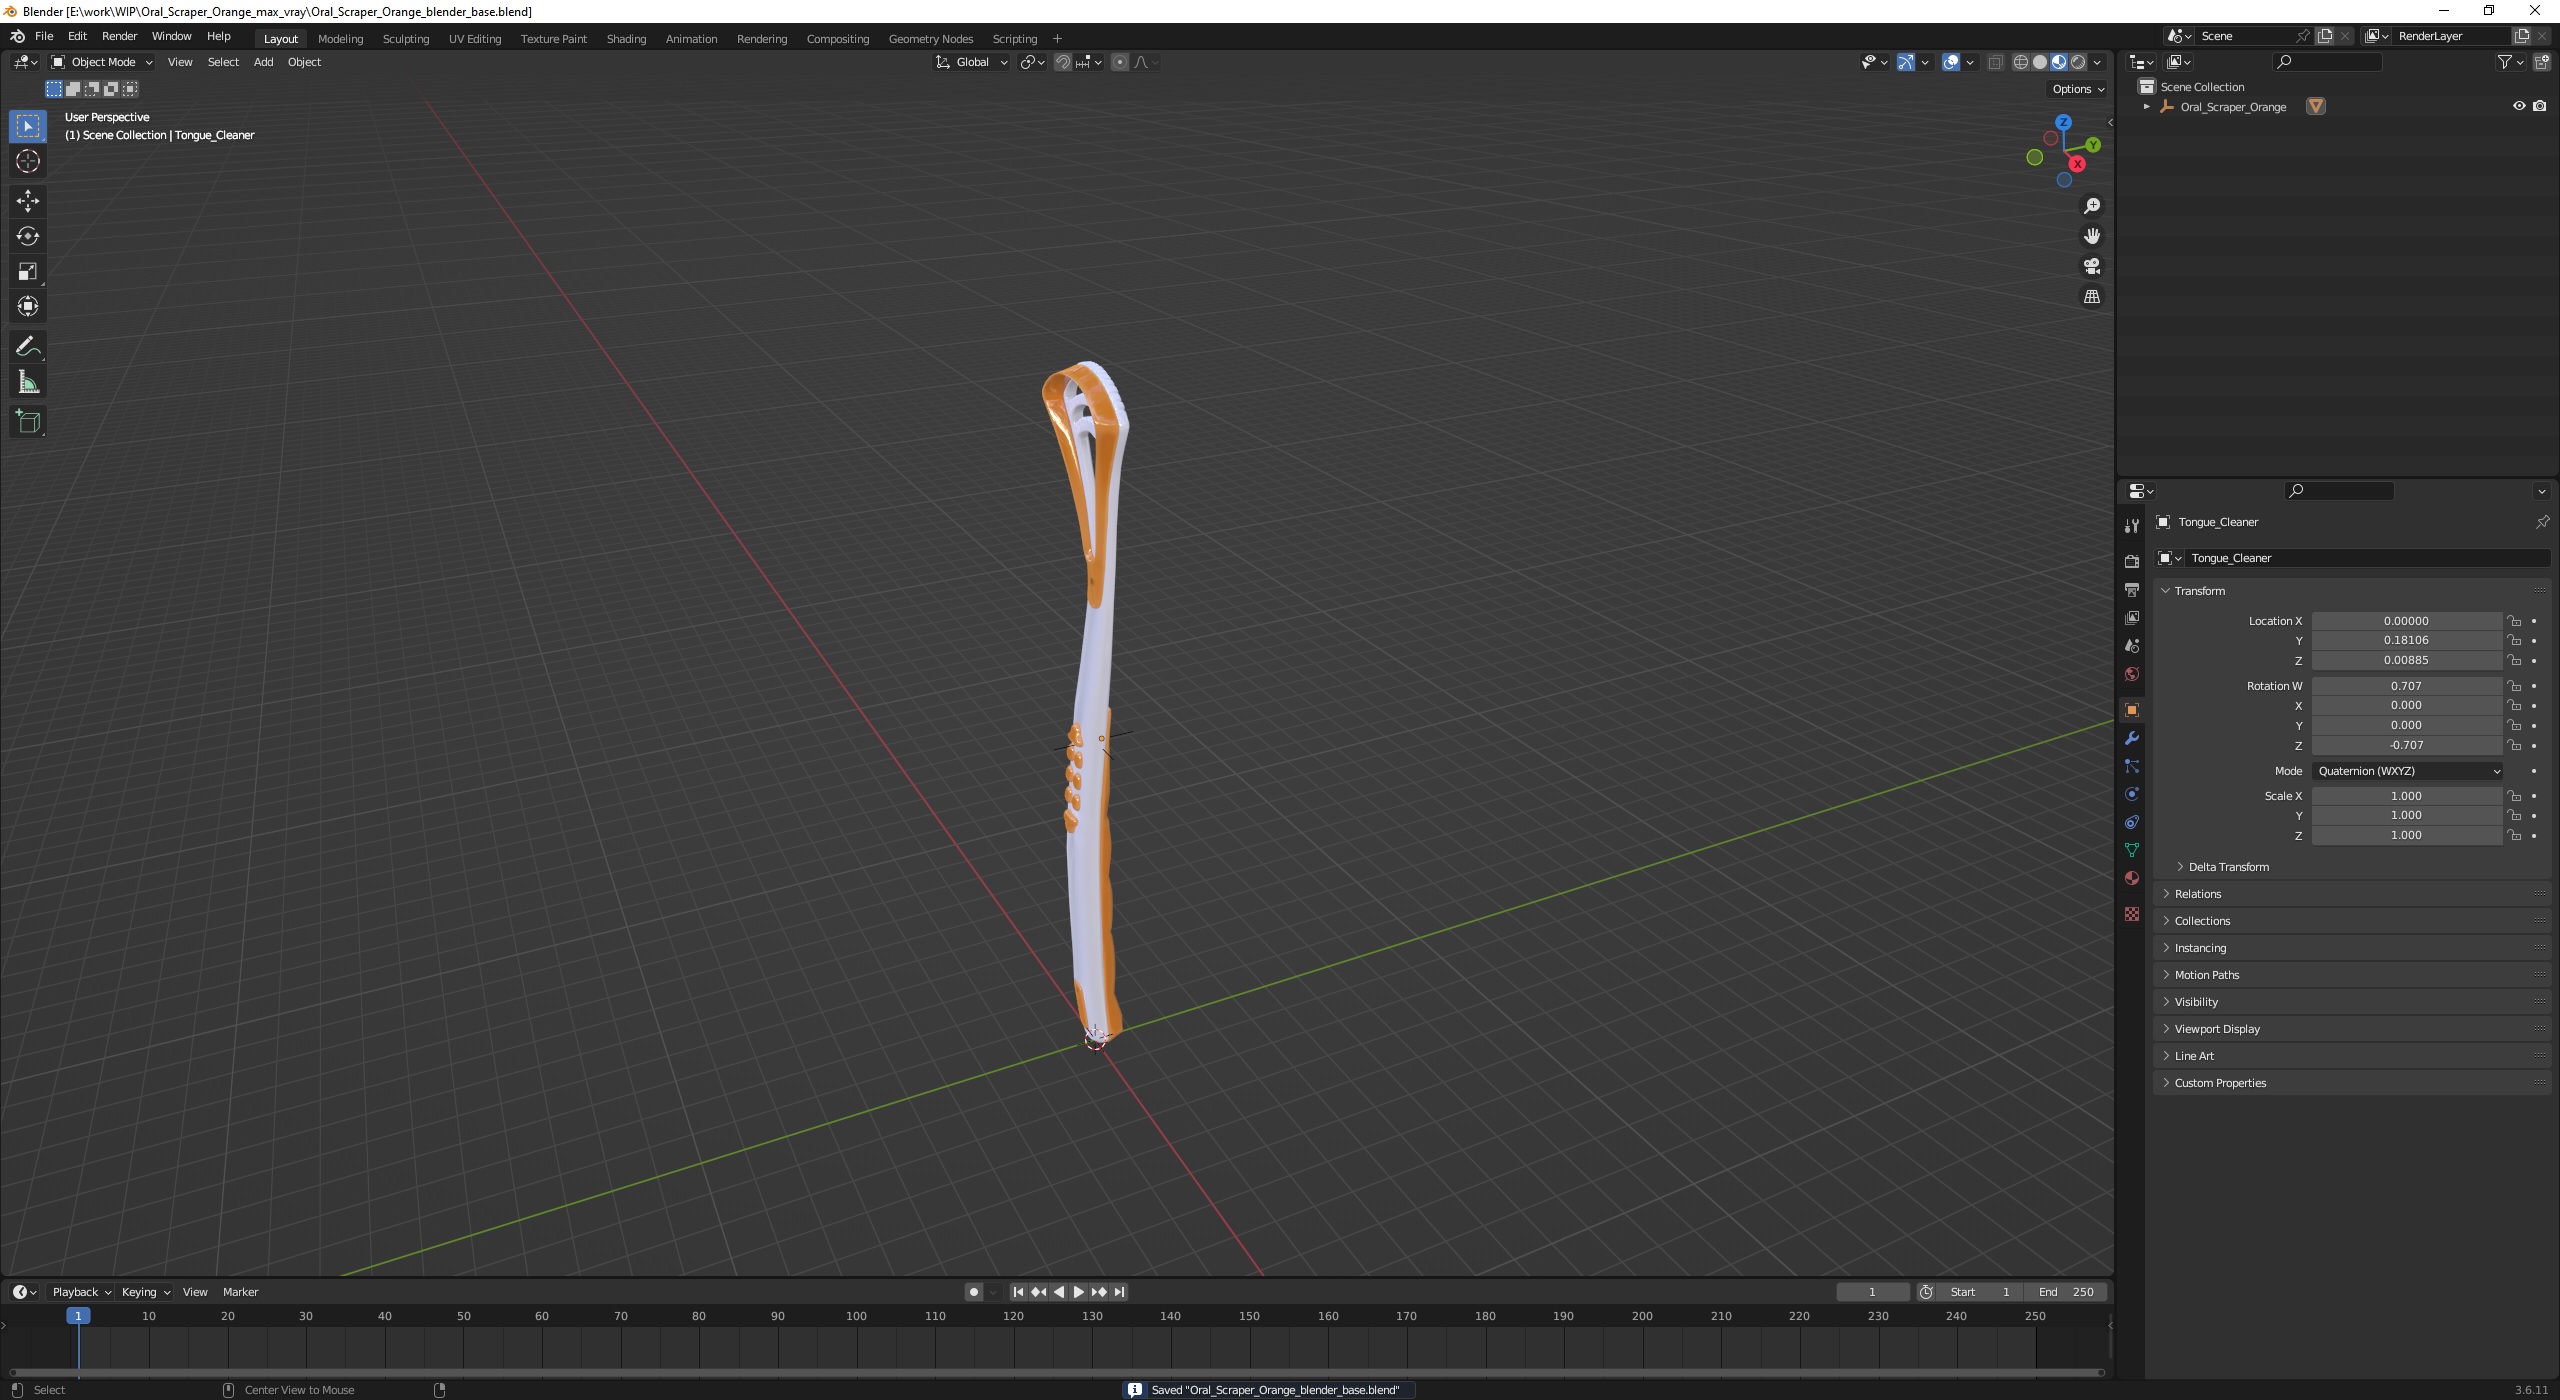This screenshot has height=1400, width=2560.
Task: Expand the Viewport Display panel
Action: [2217, 1029]
